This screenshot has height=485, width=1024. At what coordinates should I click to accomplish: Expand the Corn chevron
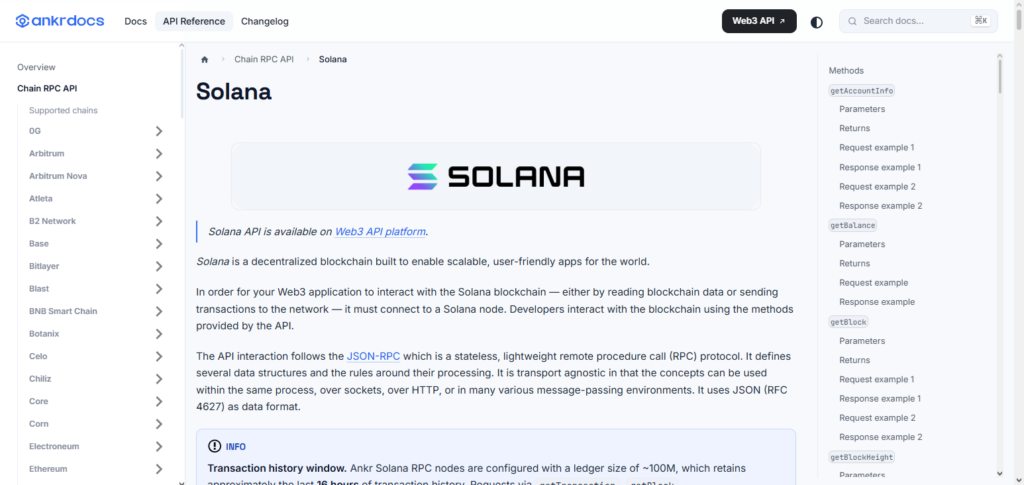[x=159, y=424]
